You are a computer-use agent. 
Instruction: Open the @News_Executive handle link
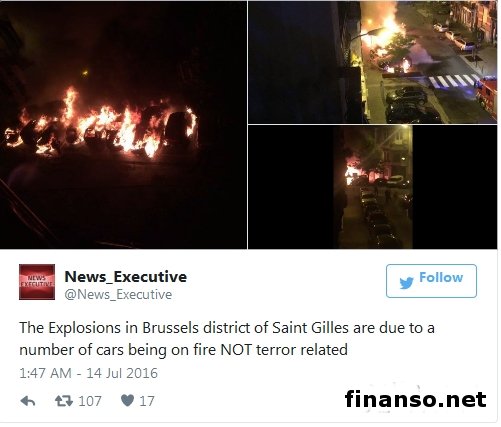[x=118, y=295]
